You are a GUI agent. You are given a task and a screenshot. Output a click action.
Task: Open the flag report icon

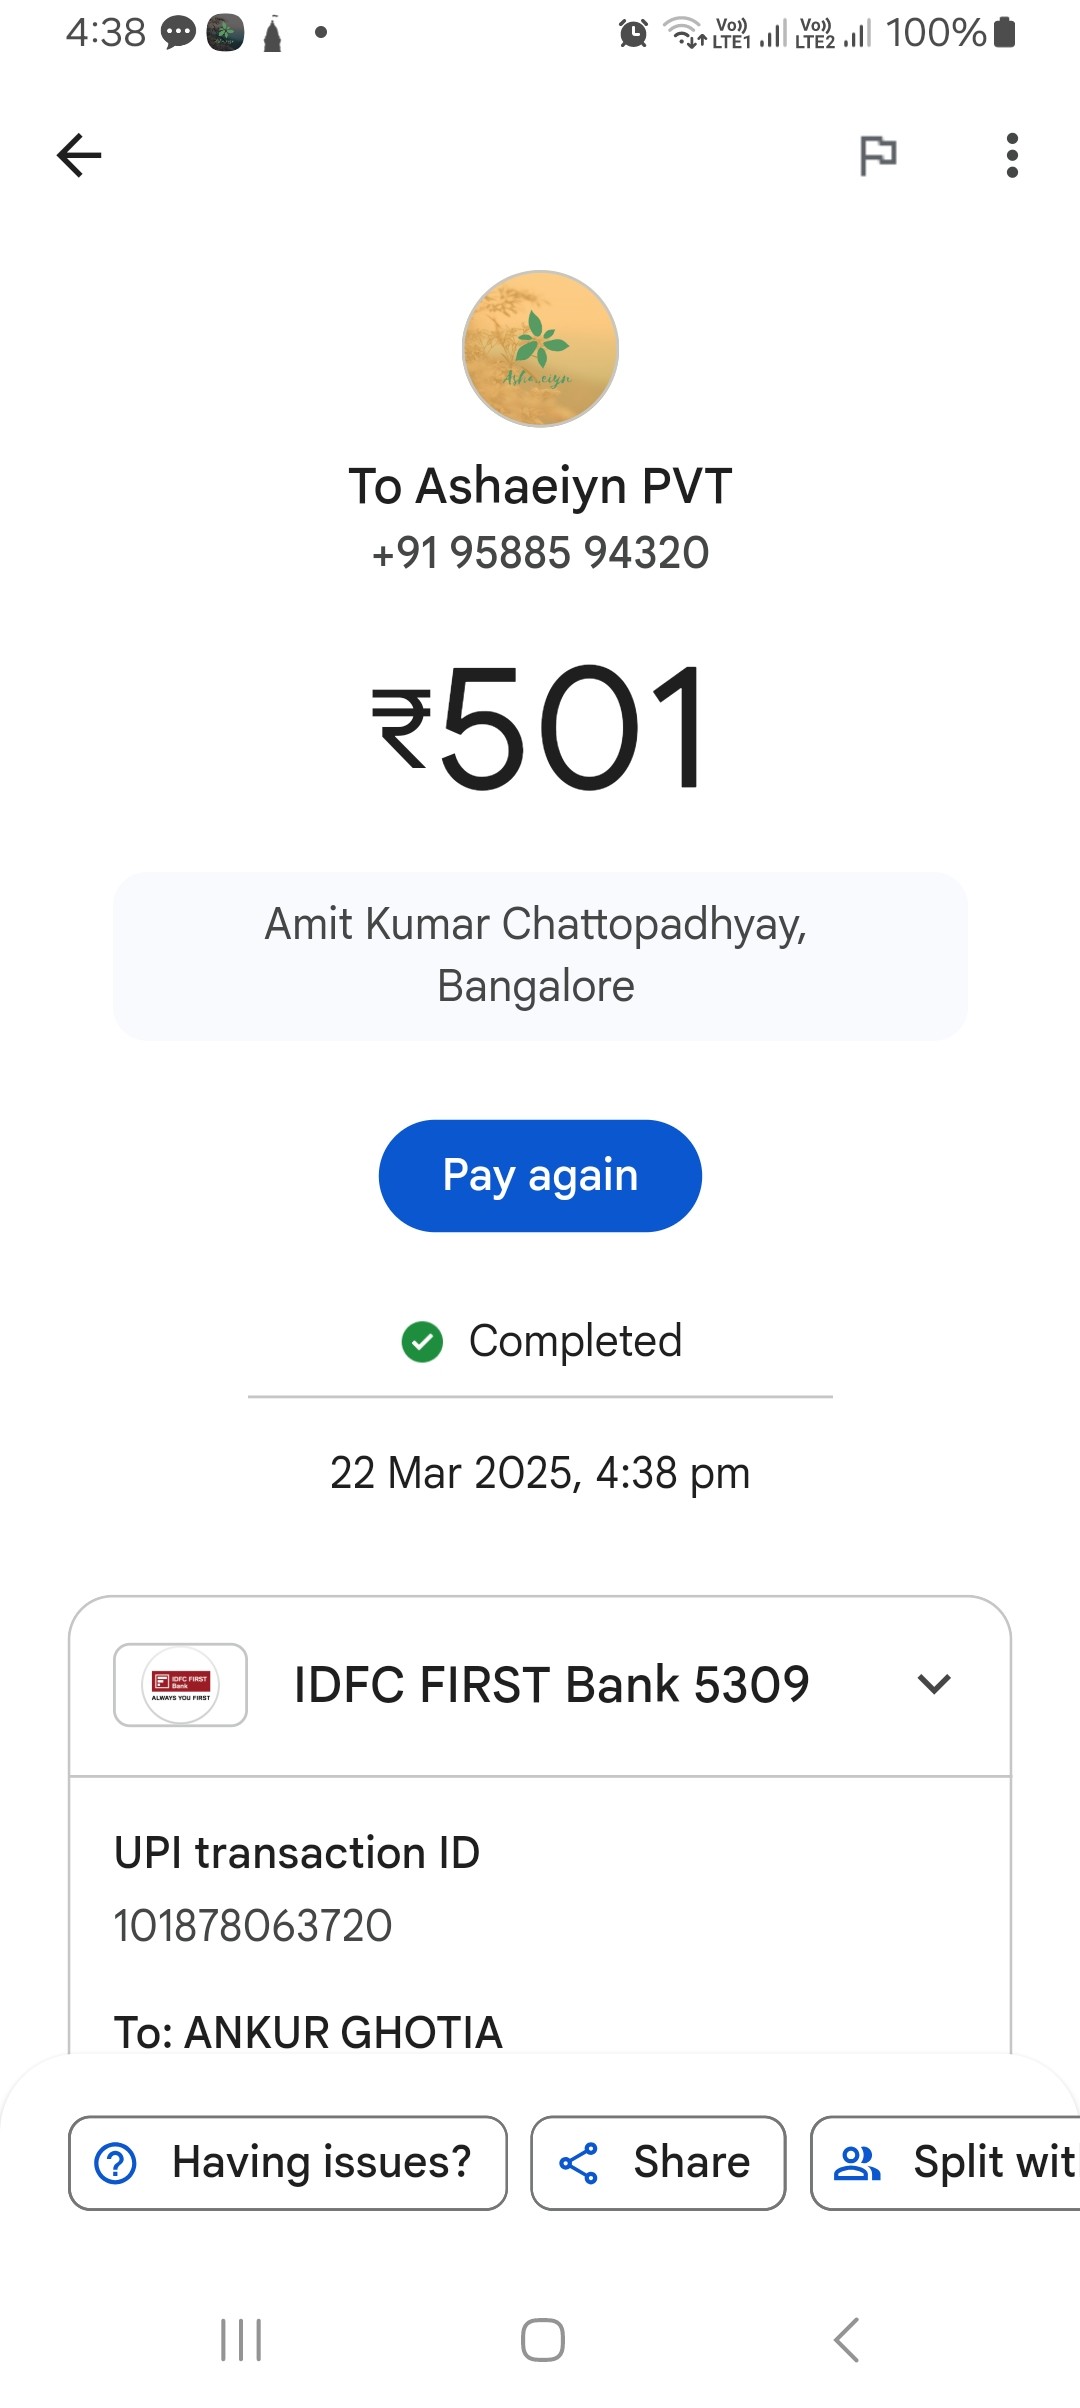(x=878, y=155)
